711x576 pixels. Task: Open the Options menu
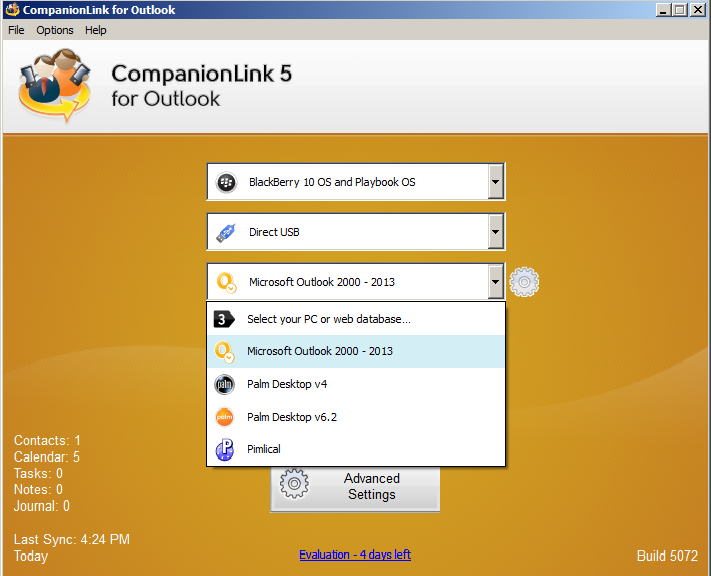click(55, 30)
